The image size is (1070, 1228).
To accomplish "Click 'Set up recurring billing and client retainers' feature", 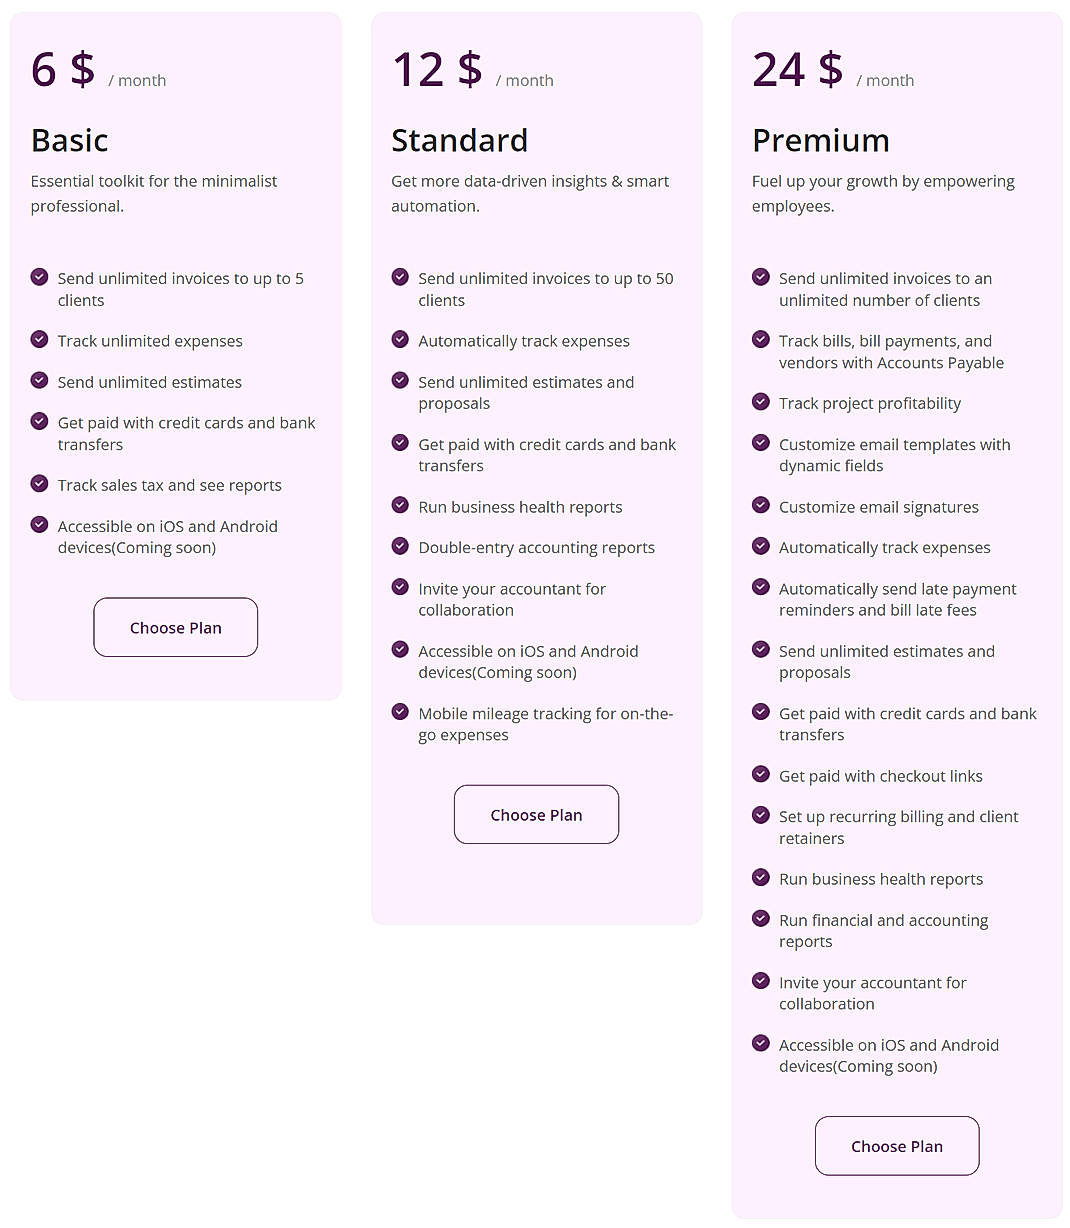I will click(x=898, y=827).
